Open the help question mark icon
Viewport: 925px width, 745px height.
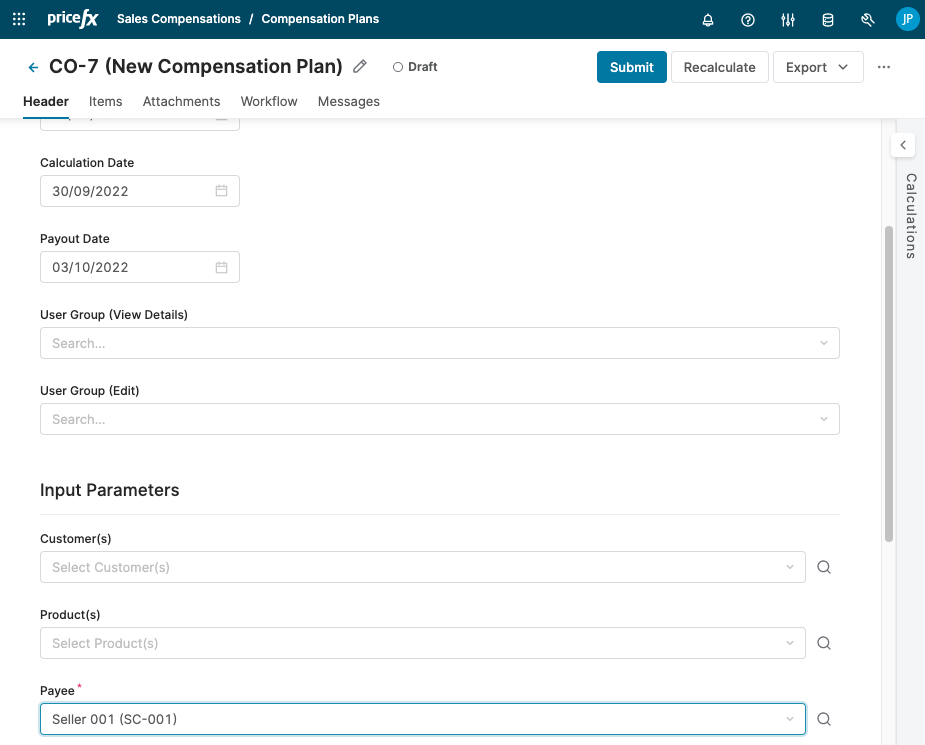748,19
